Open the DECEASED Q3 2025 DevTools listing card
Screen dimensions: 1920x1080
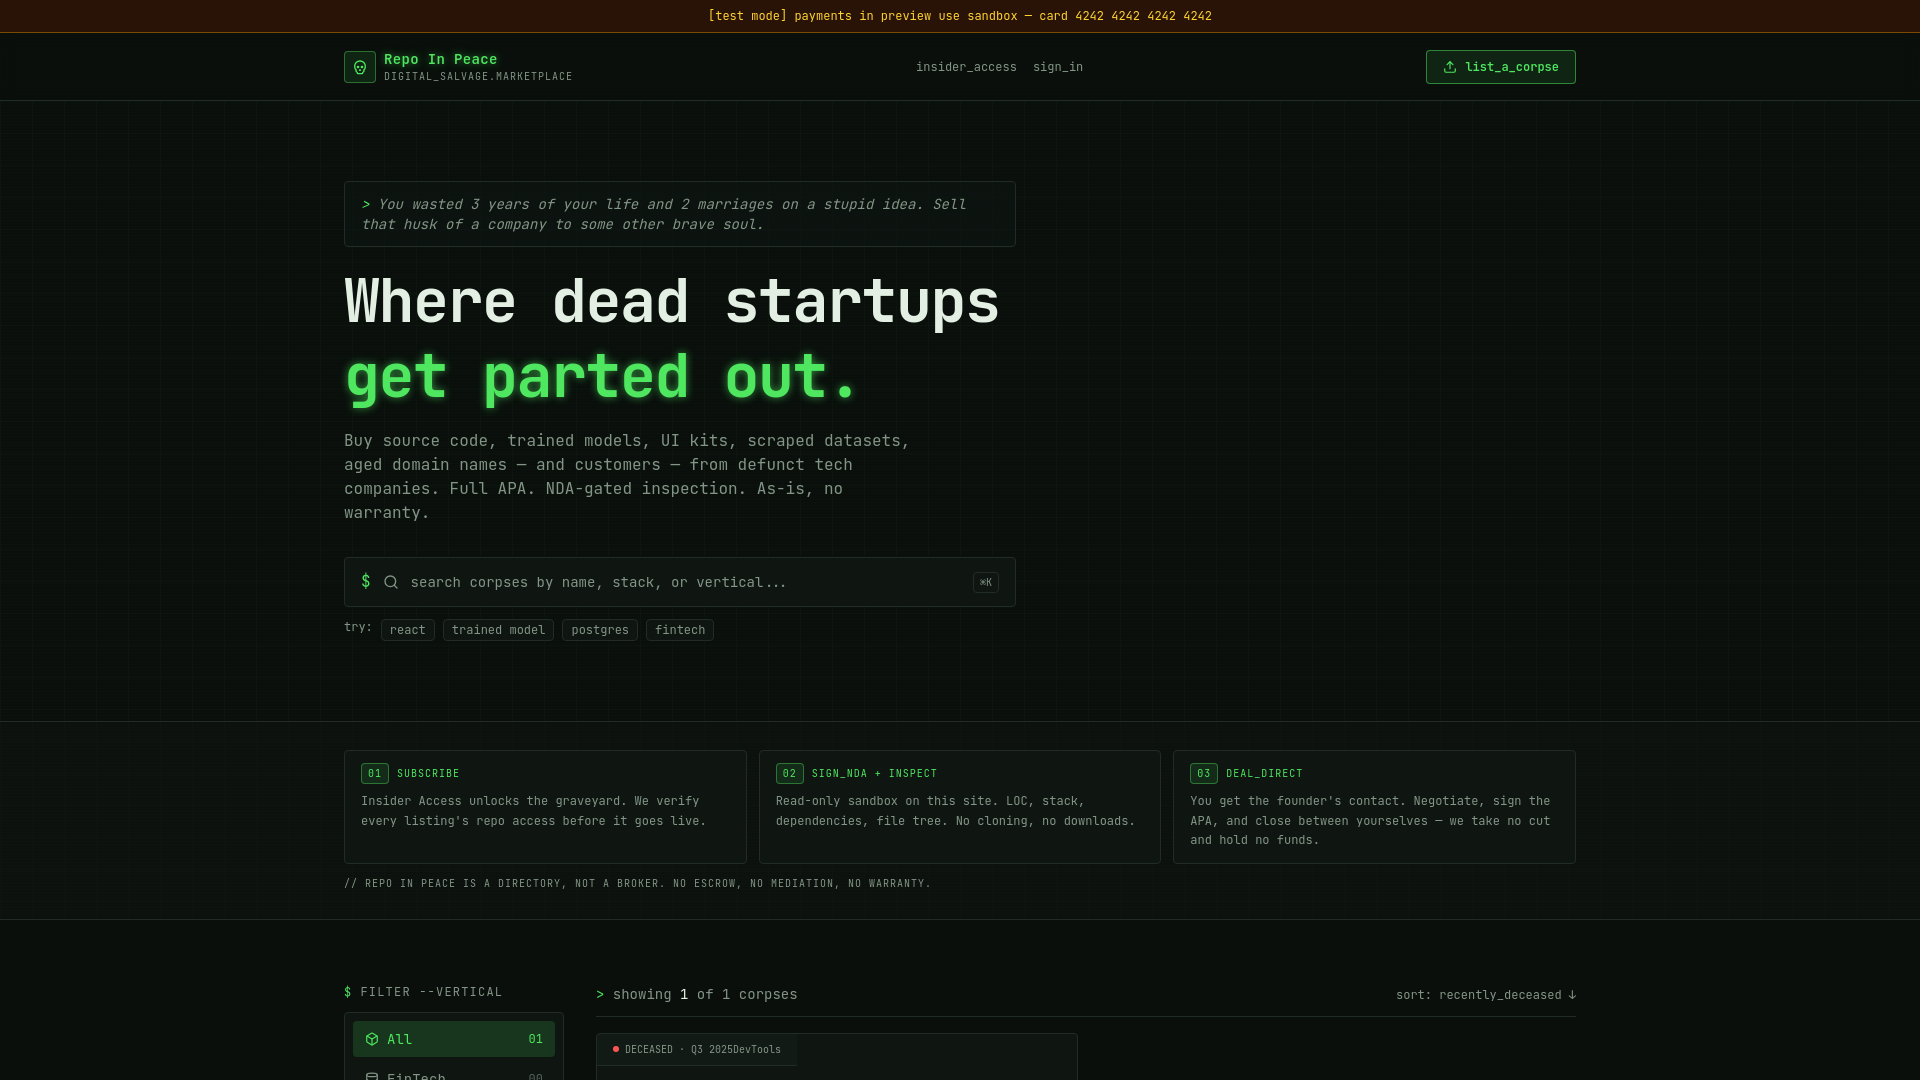(837, 1057)
